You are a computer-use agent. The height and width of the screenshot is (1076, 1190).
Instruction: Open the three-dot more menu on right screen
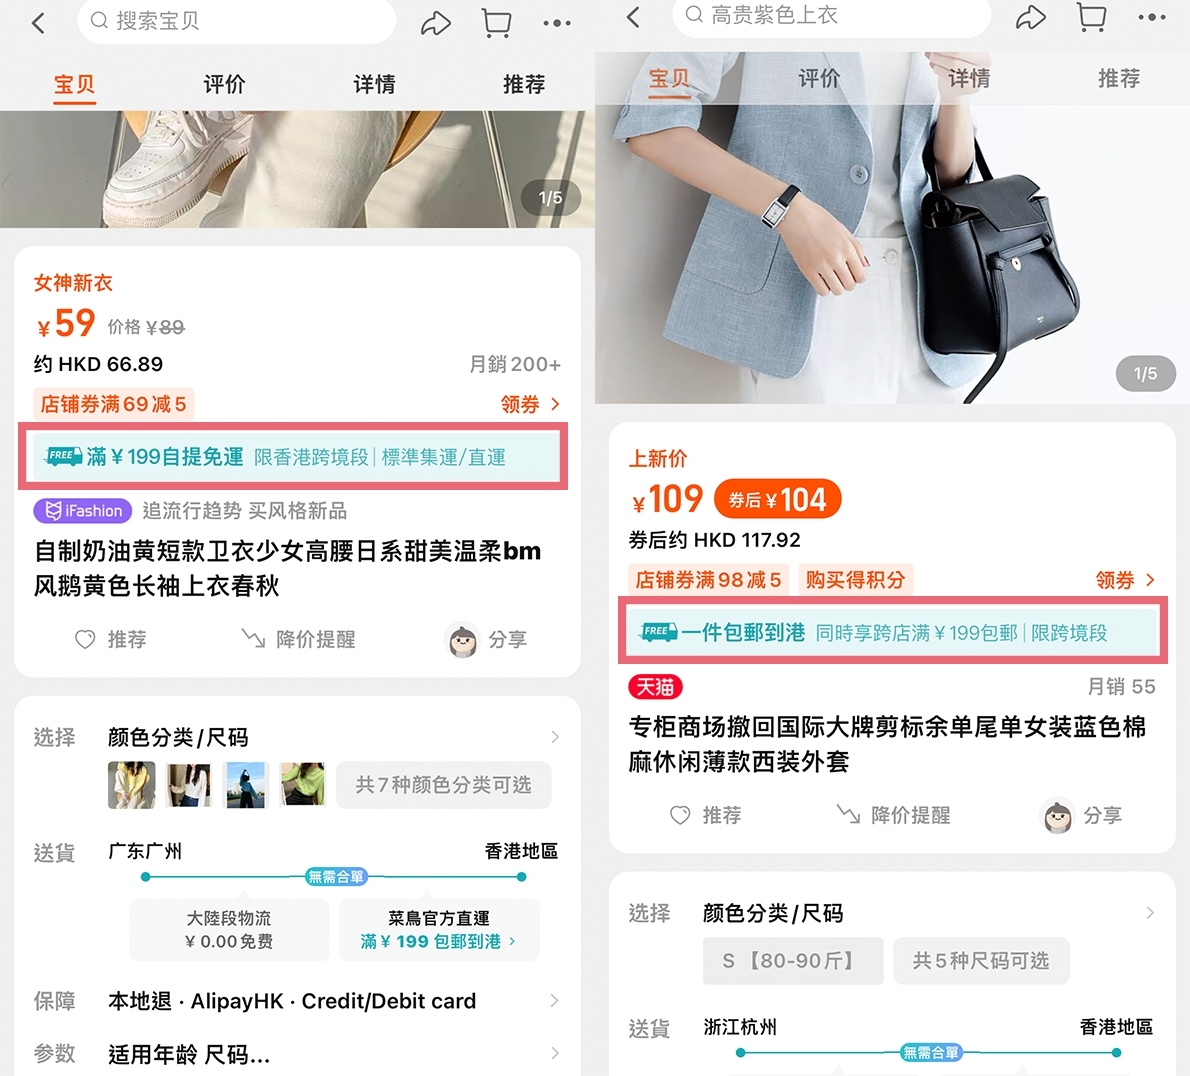[1151, 17]
